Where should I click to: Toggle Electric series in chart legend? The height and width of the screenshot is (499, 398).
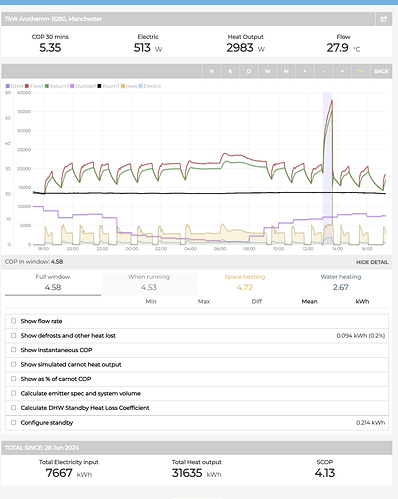point(150,86)
